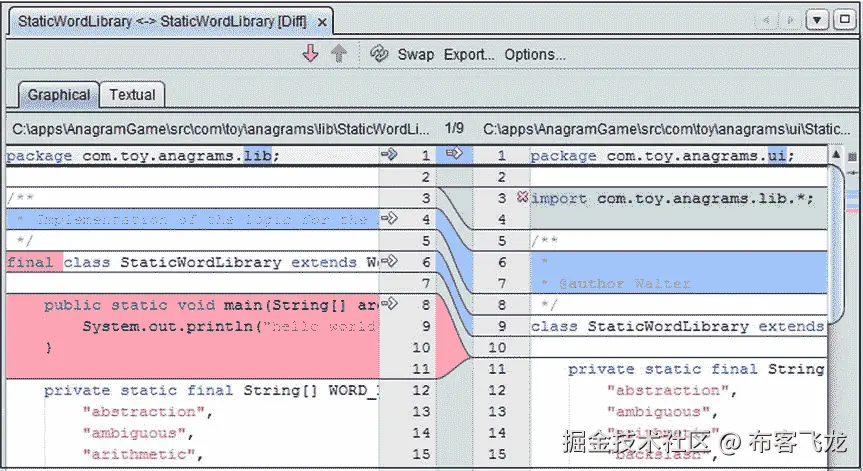This screenshot has width=863, height=471.
Task: Click the "package com.toy.anagrams.ui;" line
Action: point(662,156)
